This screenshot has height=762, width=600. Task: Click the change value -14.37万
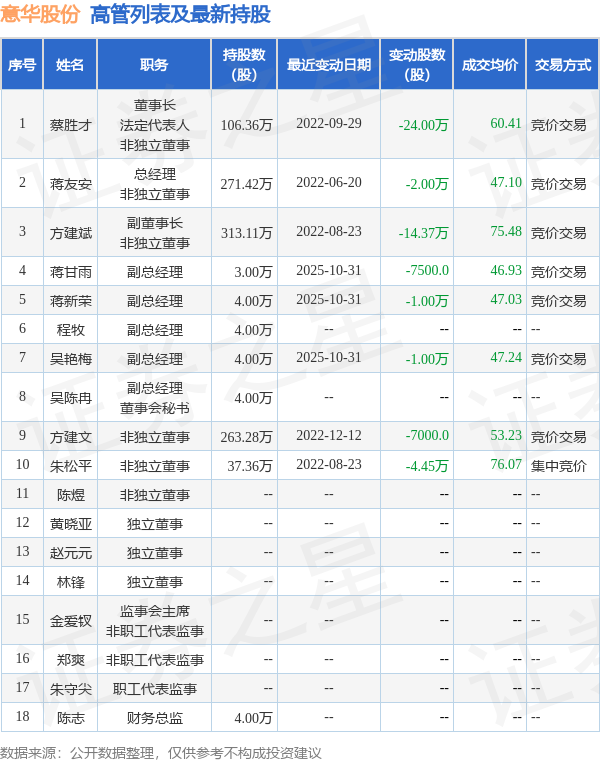point(424,233)
